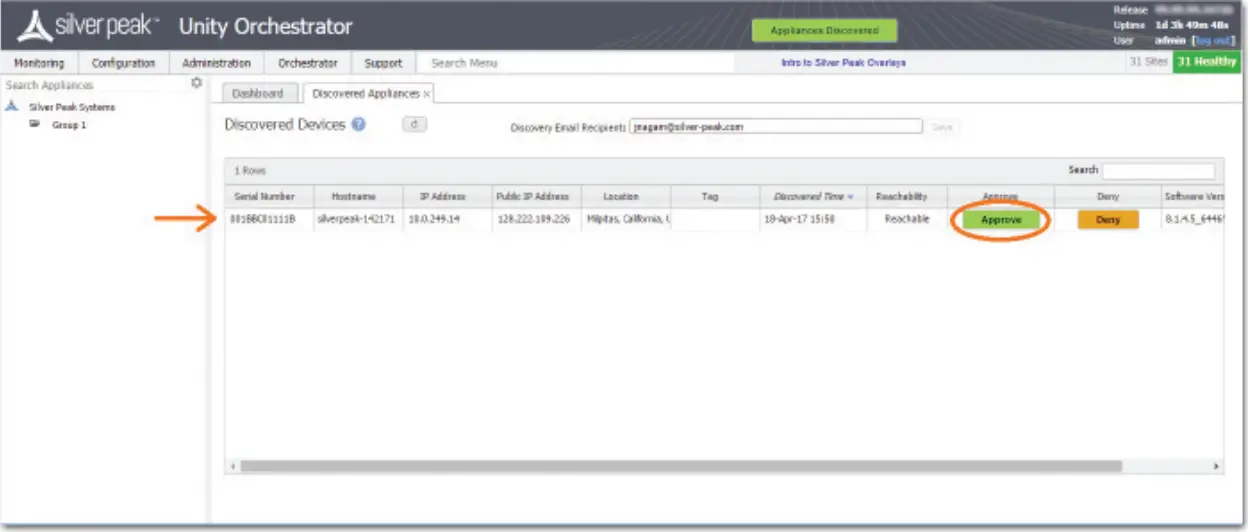This screenshot has width=1248, height=532.
Task: Click the Milpitas, California location cell
Action: click(626, 219)
